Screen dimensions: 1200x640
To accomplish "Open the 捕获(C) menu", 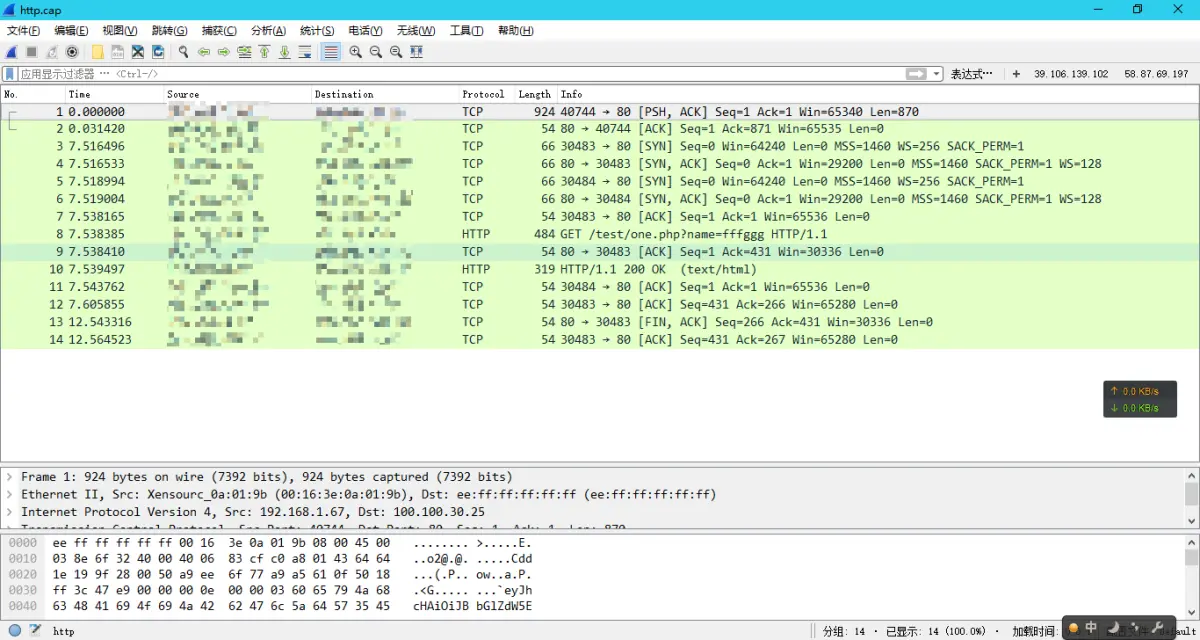I will 219,31.
